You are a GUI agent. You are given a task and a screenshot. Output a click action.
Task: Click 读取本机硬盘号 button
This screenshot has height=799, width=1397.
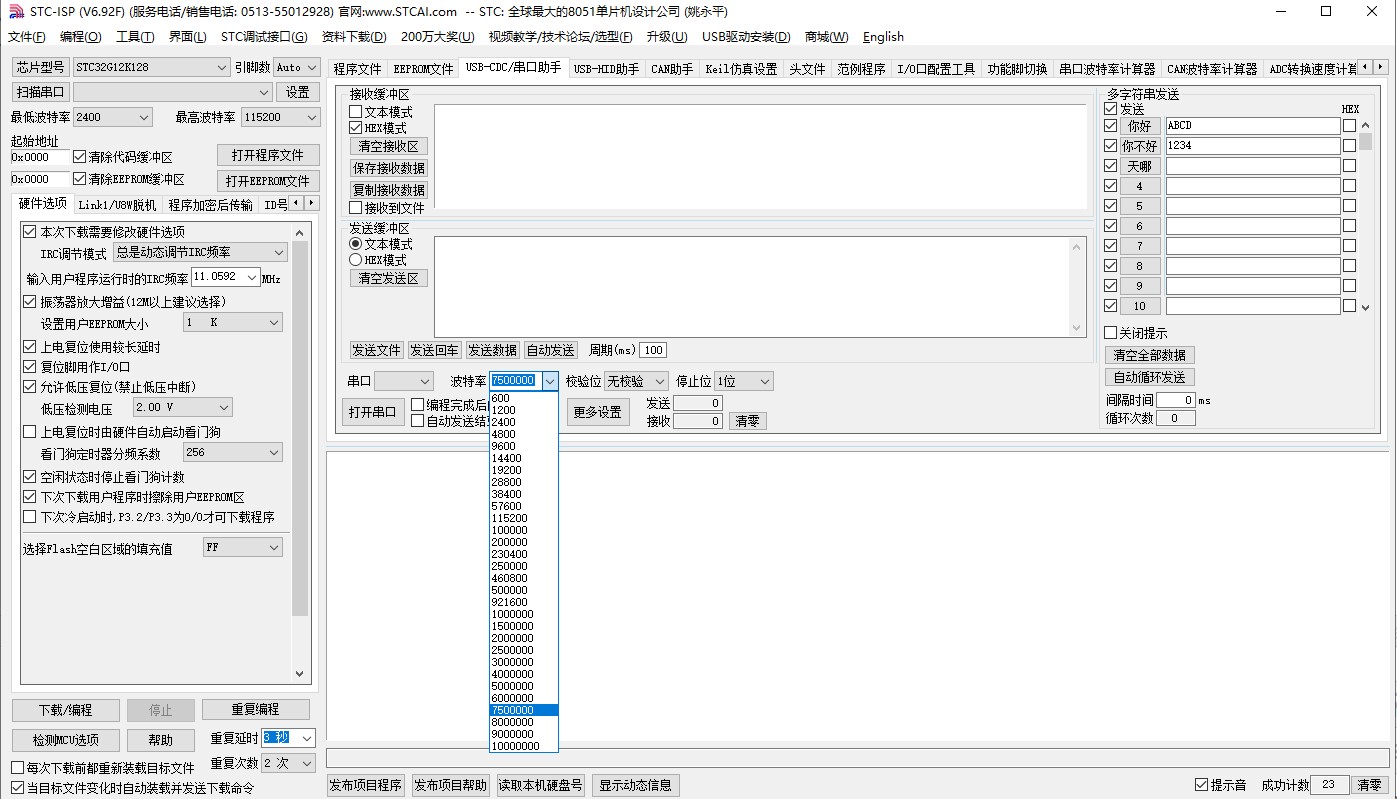540,785
